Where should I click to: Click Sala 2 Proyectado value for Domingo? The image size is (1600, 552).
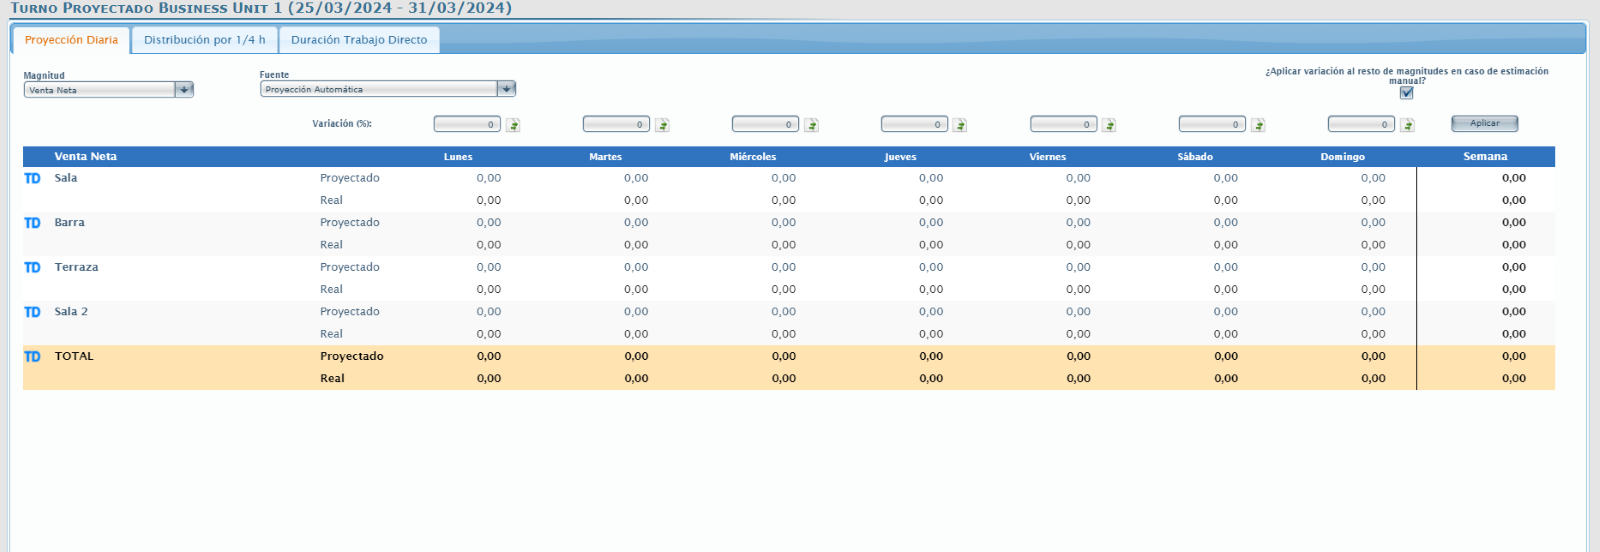click(1373, 312)
